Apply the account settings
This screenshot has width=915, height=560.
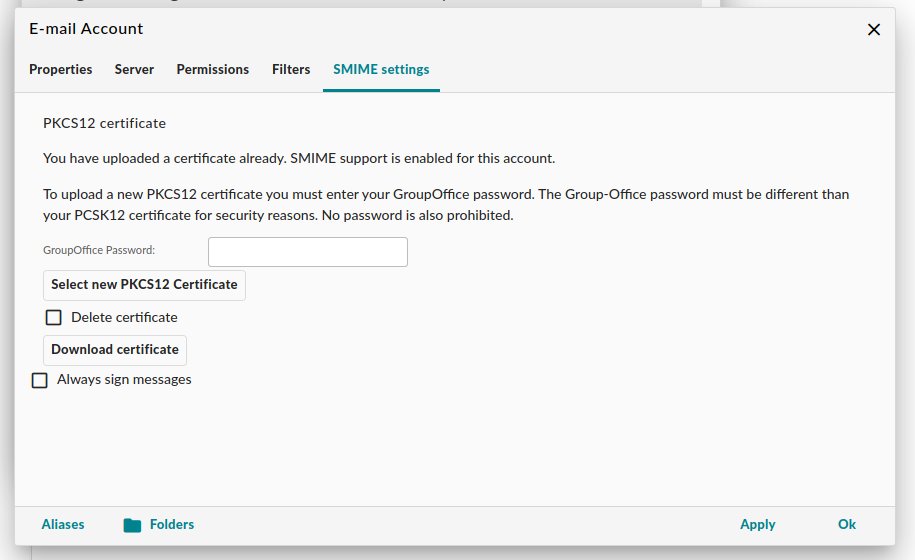[x=757, y=524]
